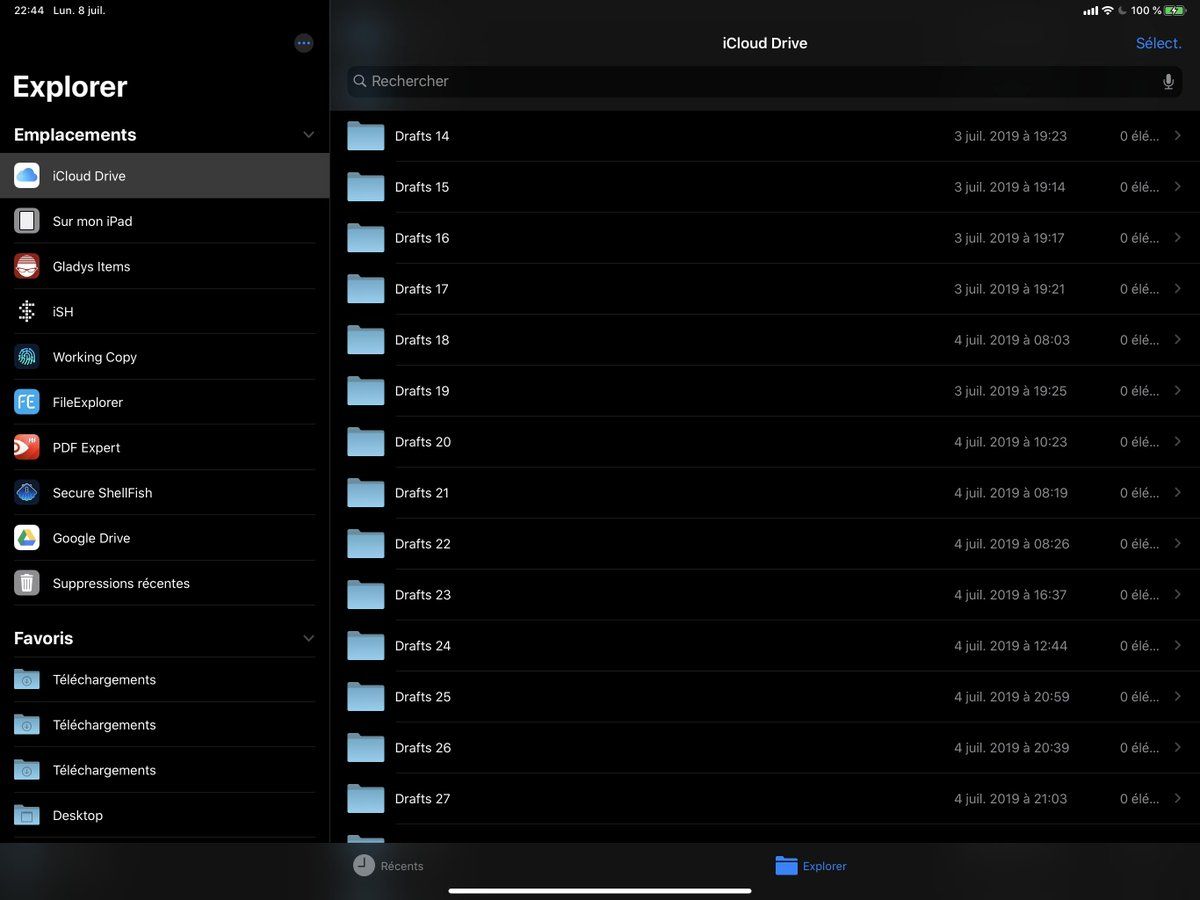Switch to the Récents tab
Image resolution: width=1200 pixels, height=900 pixels.
point(389,866)
